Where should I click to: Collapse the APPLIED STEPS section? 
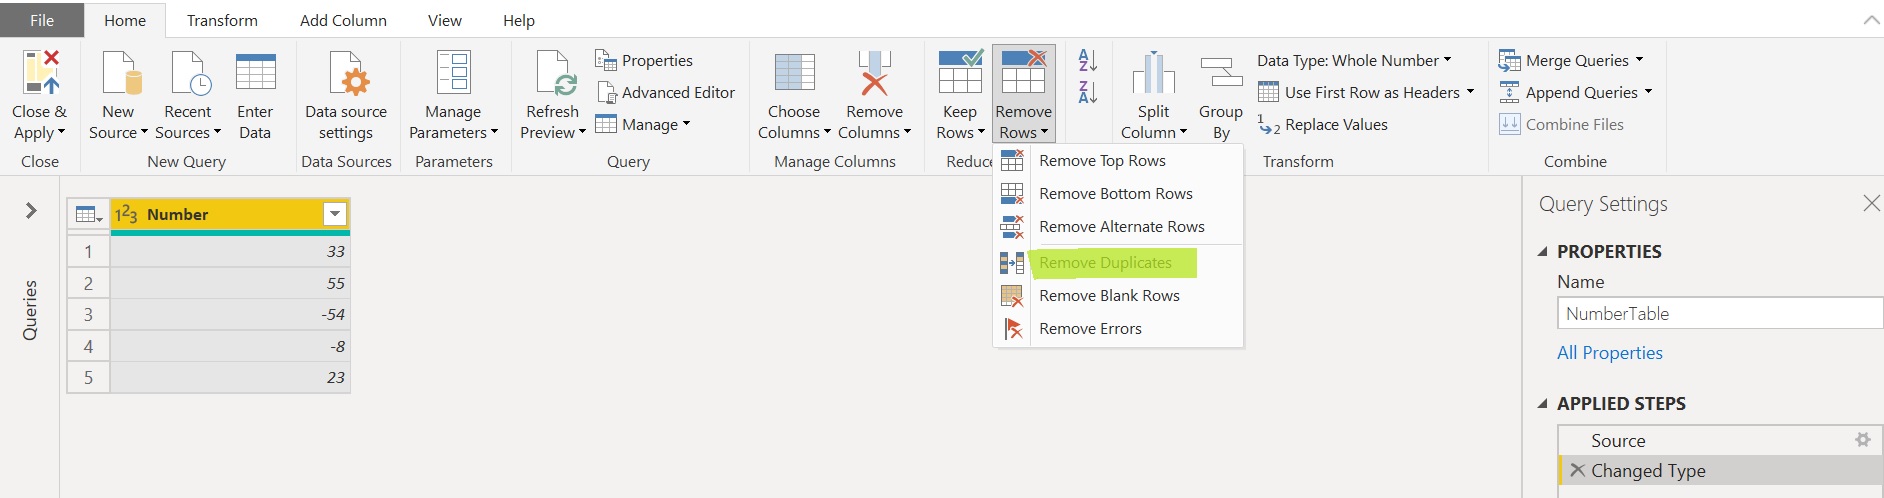(x=1542, y=404)
